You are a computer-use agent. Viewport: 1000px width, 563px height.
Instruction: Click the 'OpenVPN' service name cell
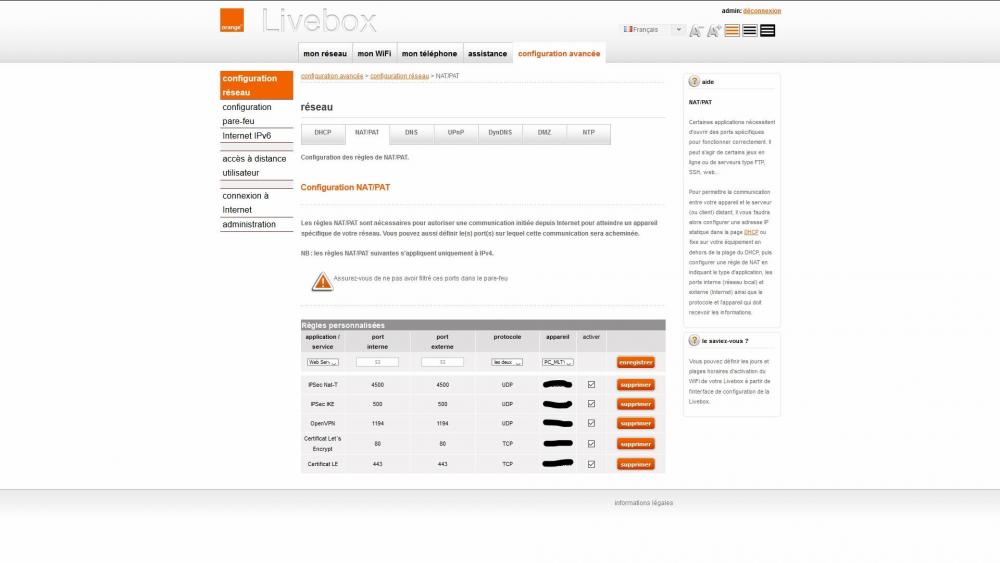point(323,423)
